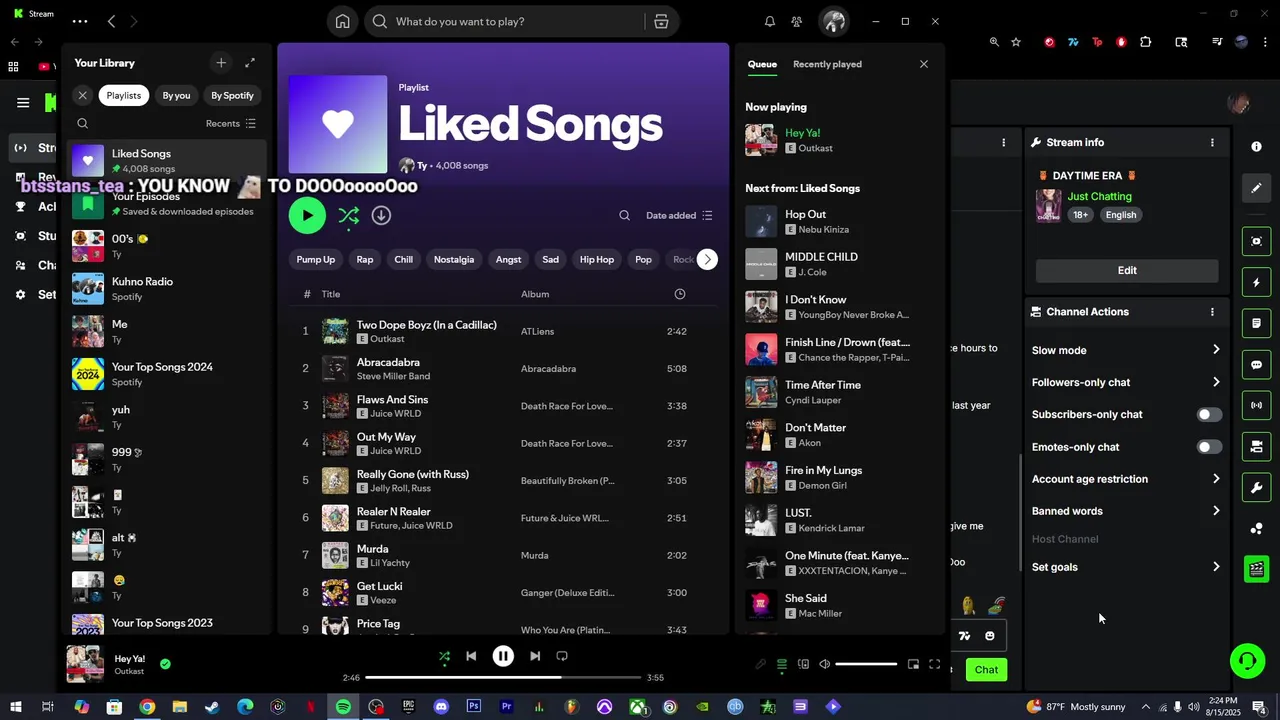Screen dimensions: 1280x720
Task: Mute Spotify with speaker icon
Action: [x=824, y=664]
